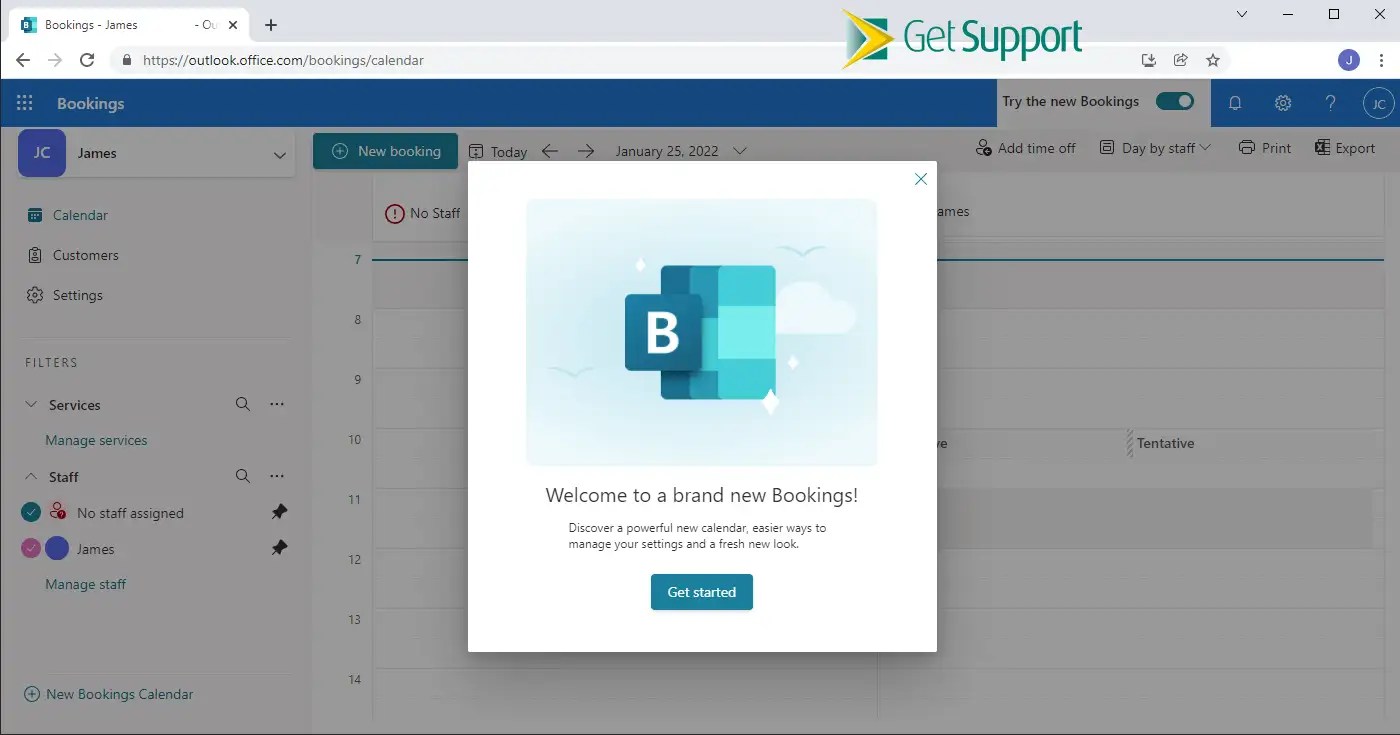This screenshot has width=1400, height=735.
Task: Open the settings gear in header
Action: coord(1283,103)
